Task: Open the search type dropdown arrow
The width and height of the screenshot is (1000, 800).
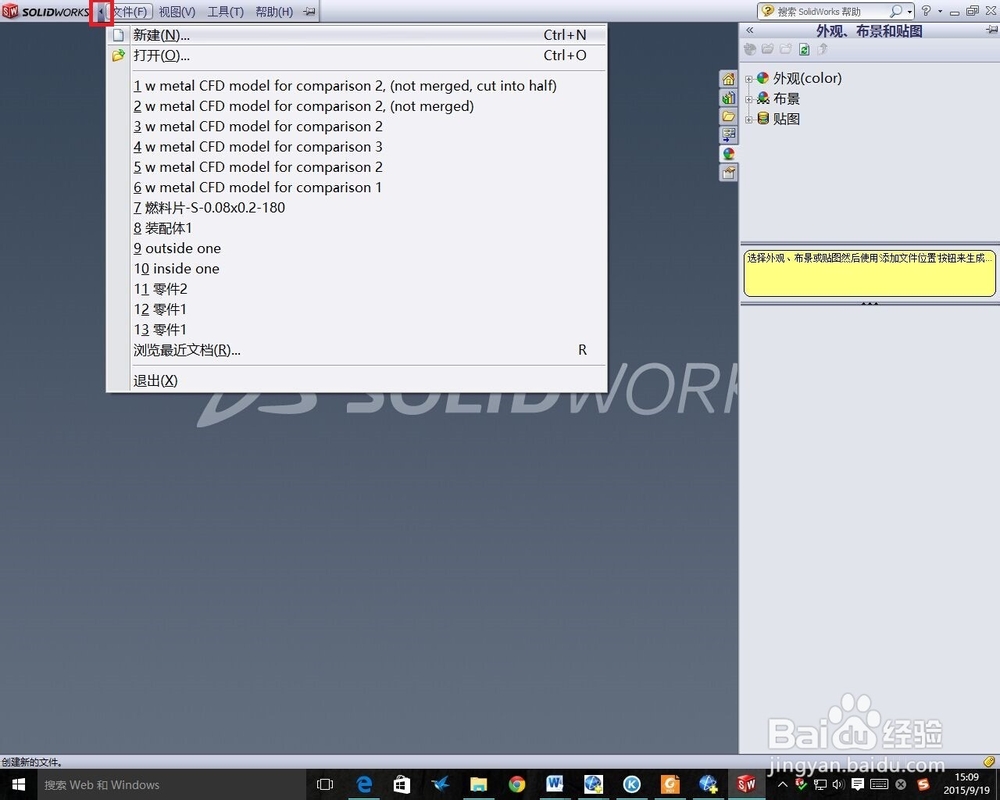Action: (x=909, y=12)
